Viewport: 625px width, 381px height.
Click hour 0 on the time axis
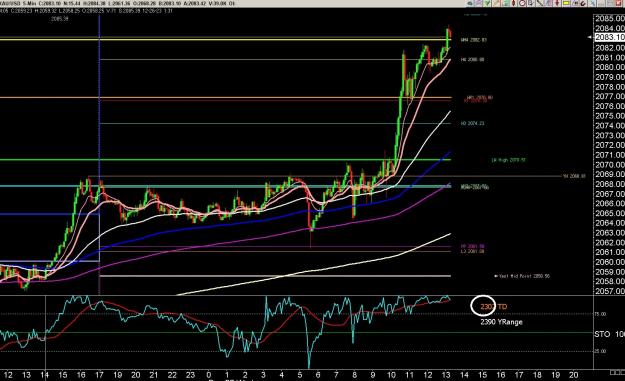click(x=209, y=375)
